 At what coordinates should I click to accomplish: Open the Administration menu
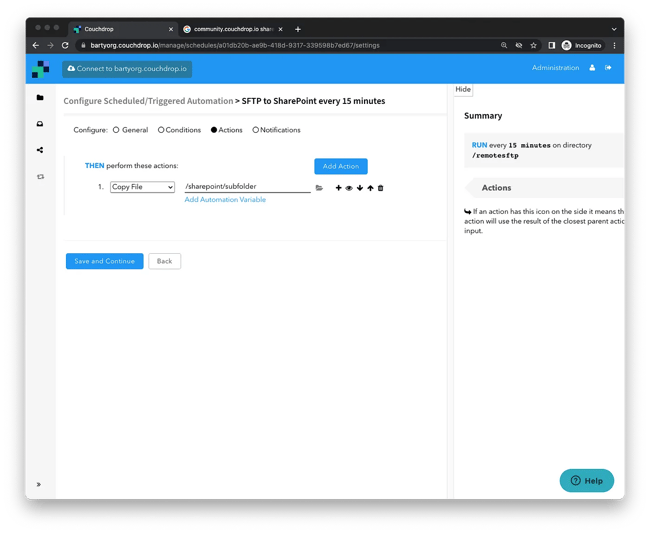[555, 68]
